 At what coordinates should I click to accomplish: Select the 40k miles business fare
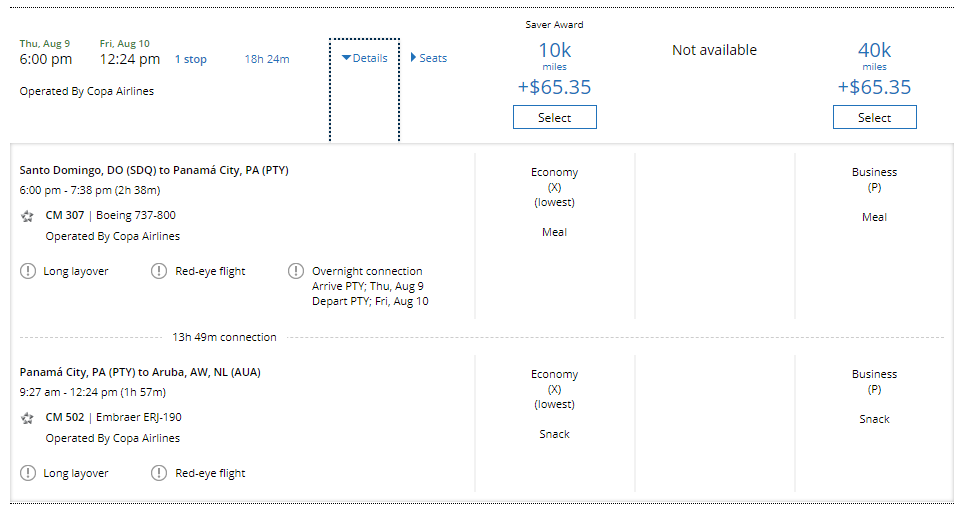pyautogui.click(x=874, y=118)
